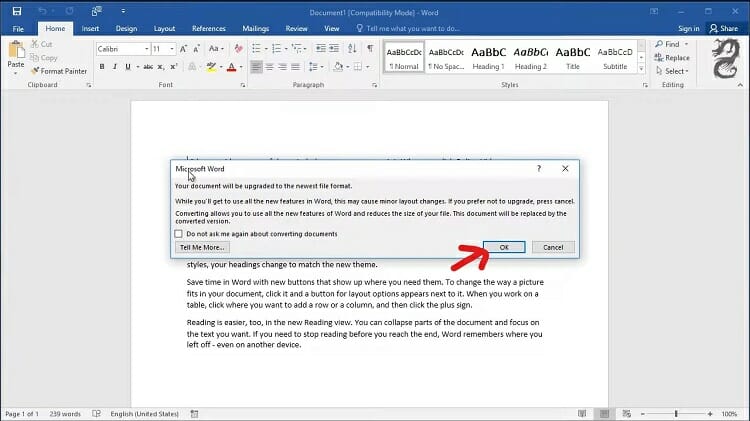The height and width of the screenshot is (421, 750).
Task: Click Clear All Formatting icon
Action: (x=238, y=49)
